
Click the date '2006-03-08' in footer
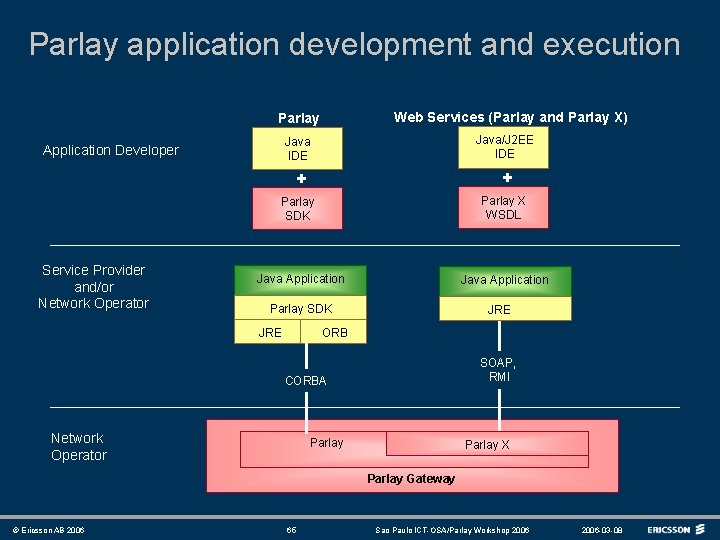click(602, 530)
